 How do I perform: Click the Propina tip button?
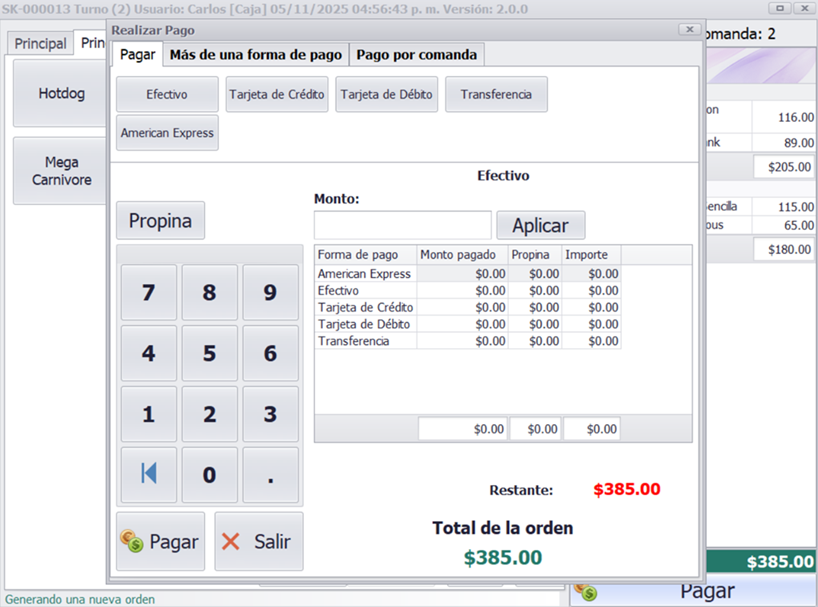(x=160, y=220)
